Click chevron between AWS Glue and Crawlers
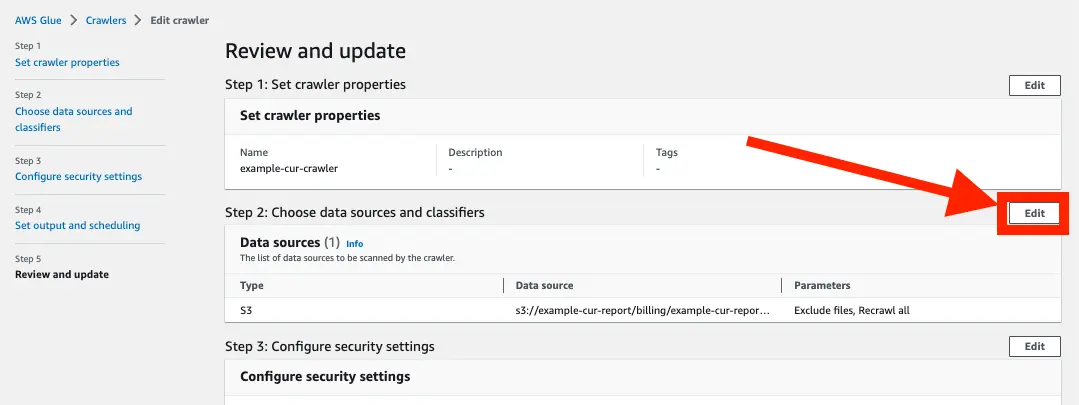The image size is (1079, 405). pos(73,20)
